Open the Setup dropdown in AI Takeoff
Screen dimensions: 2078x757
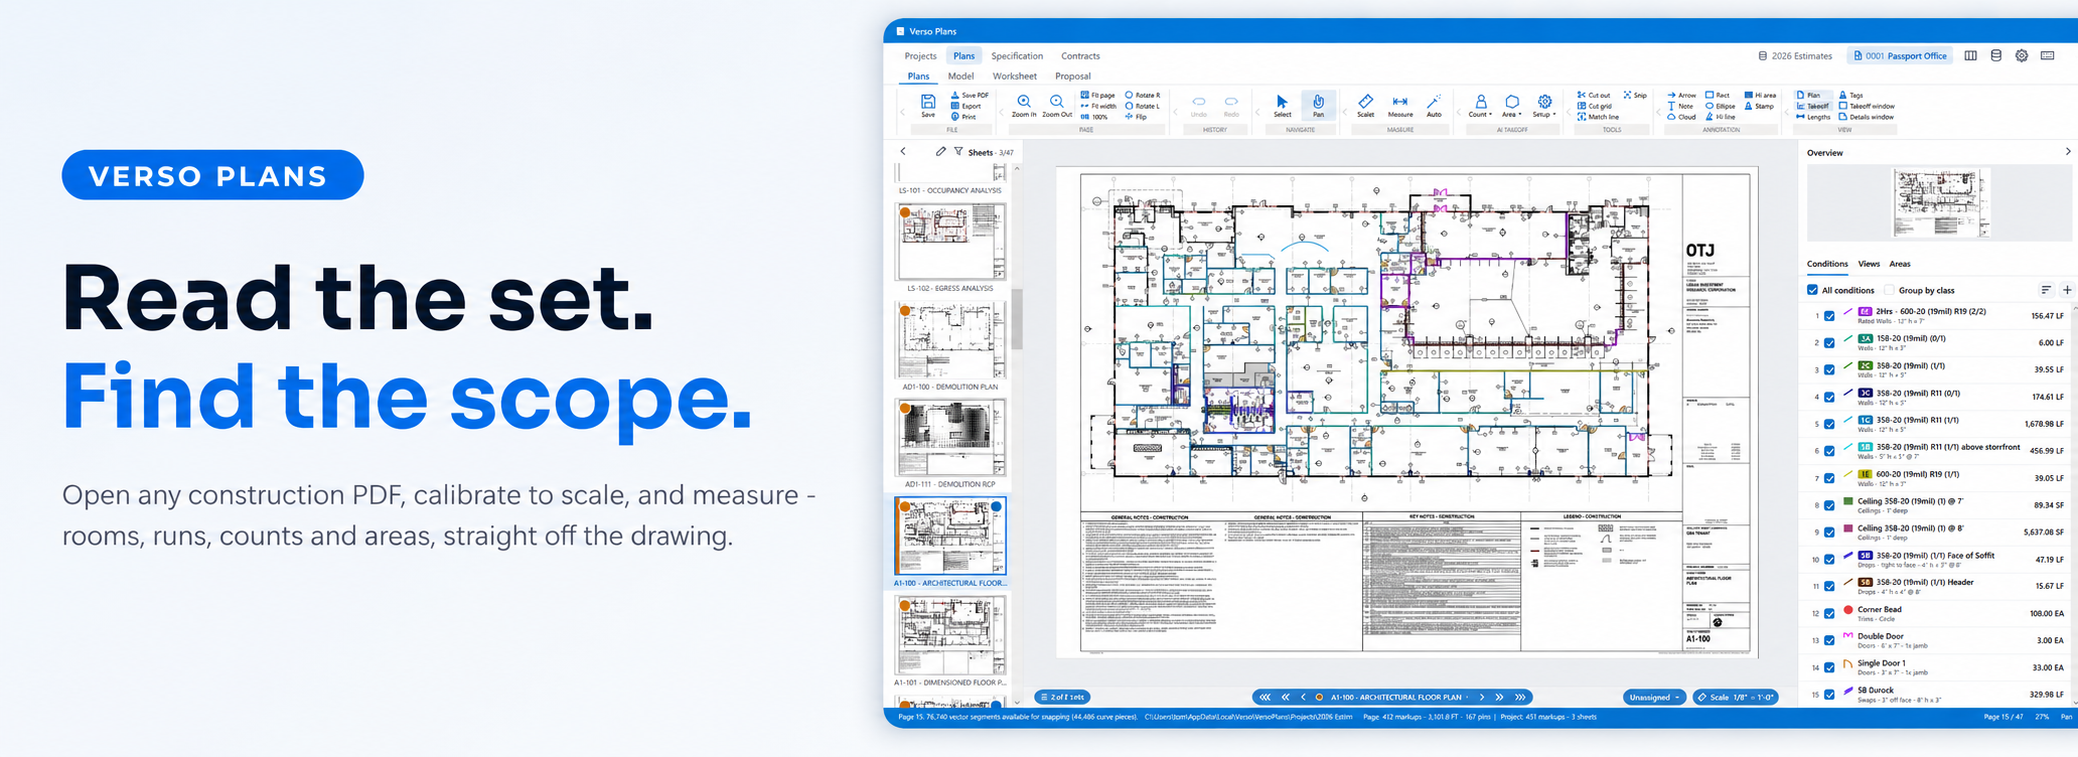pyautogui.click(x=1544, y=106)
